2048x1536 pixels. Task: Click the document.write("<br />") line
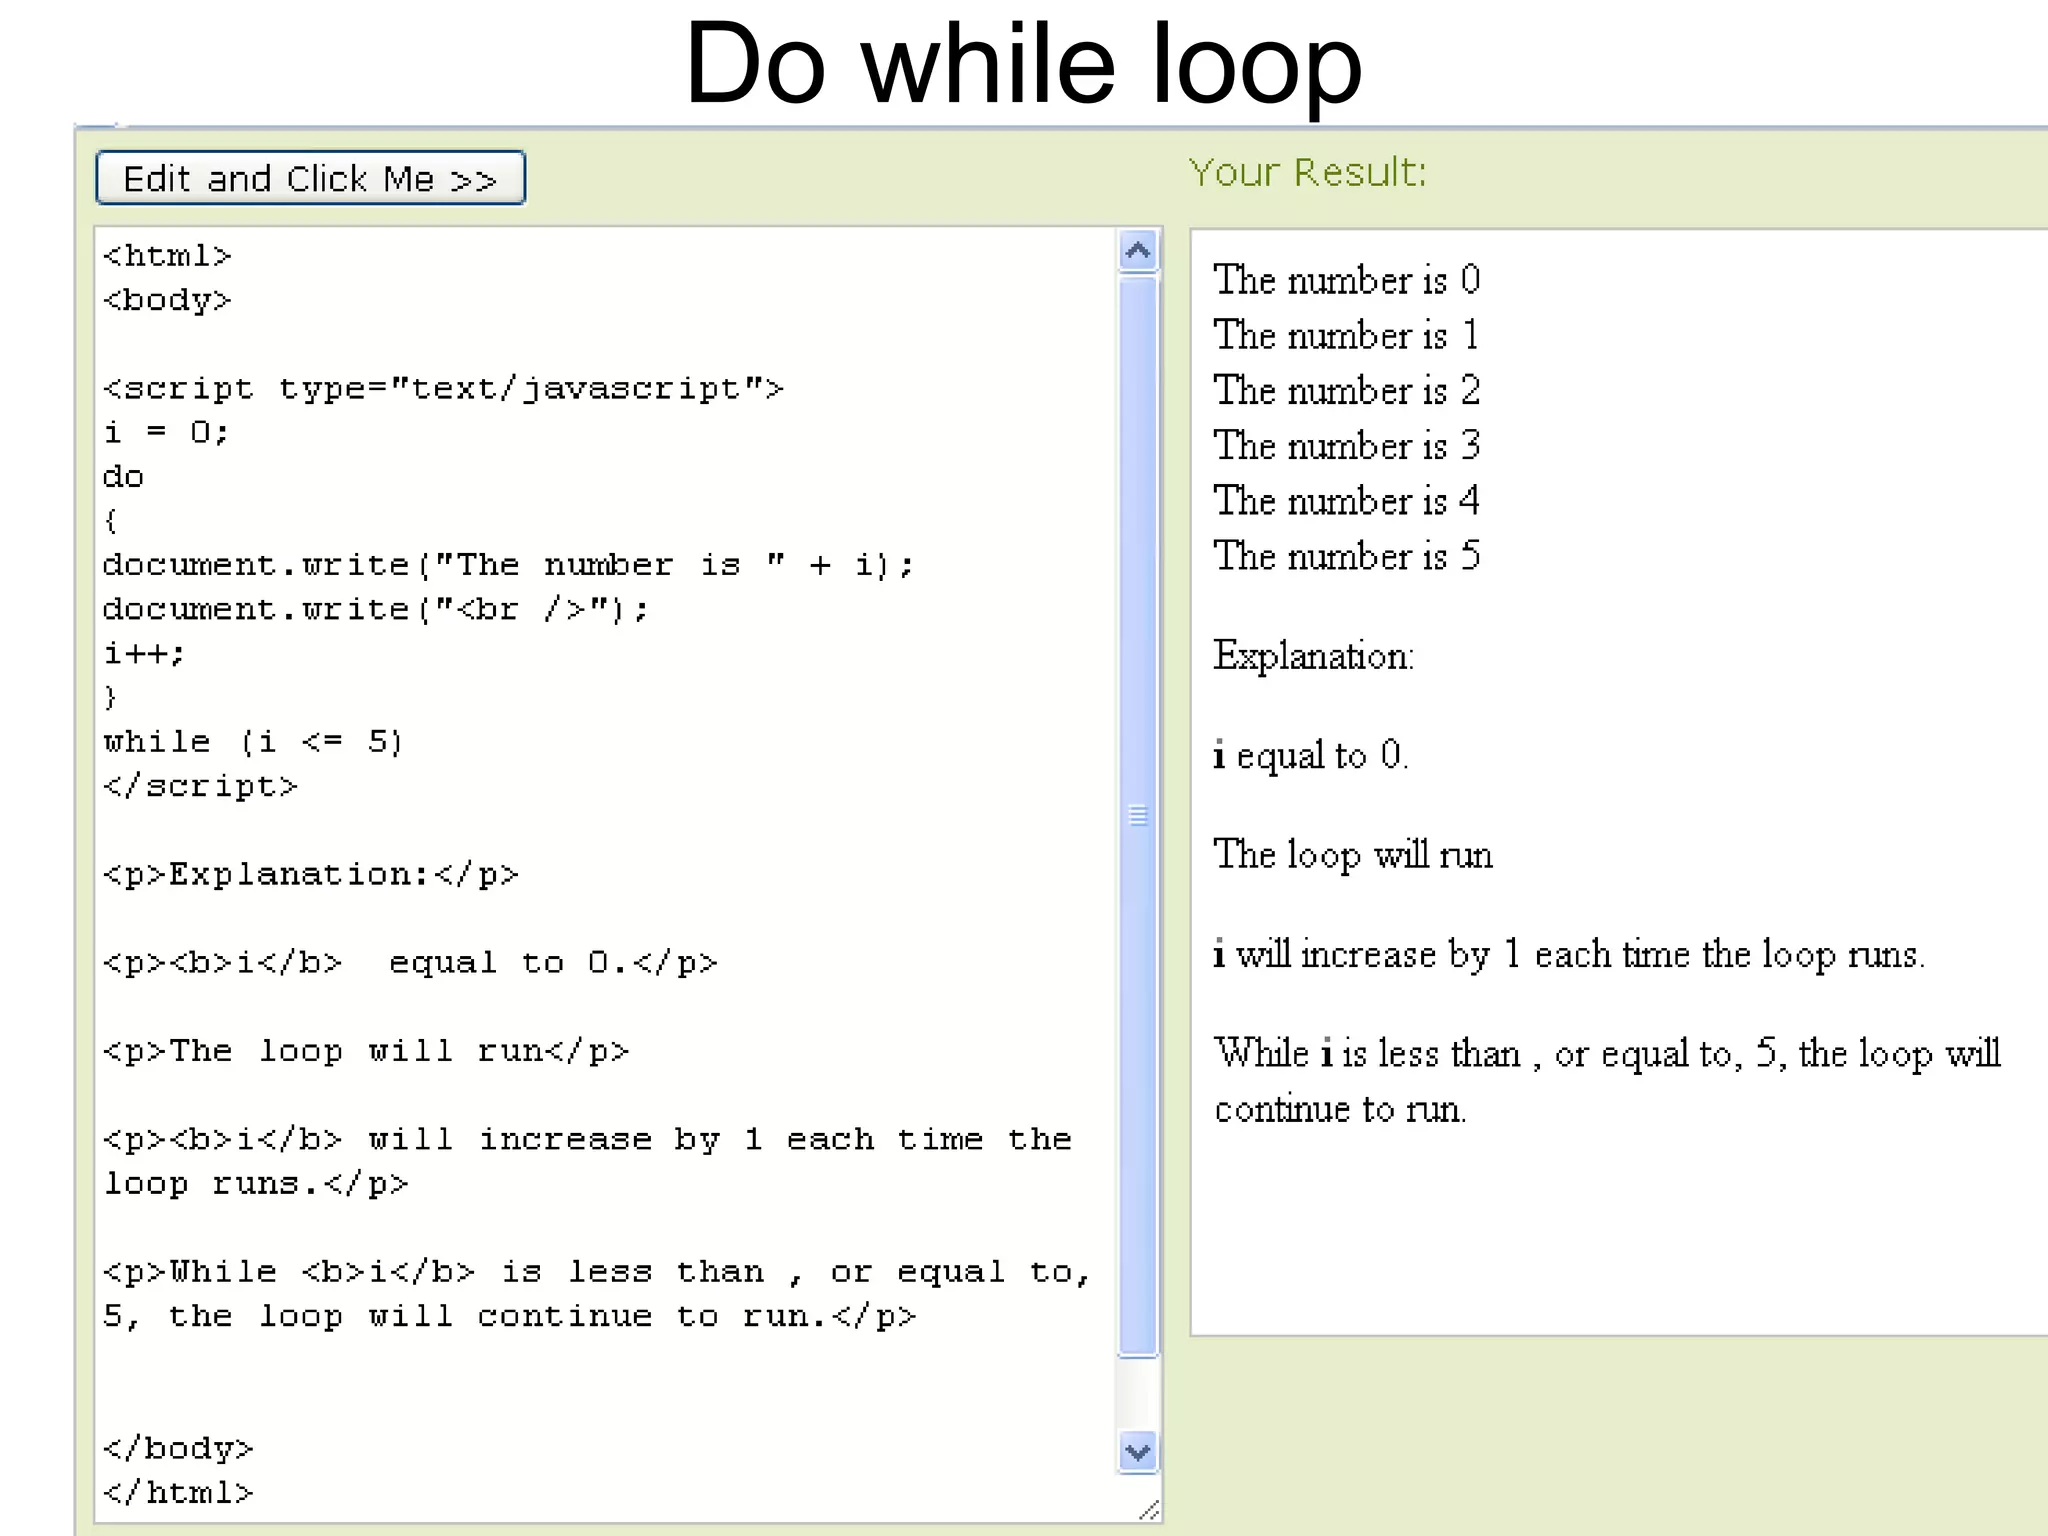pyautogui.click(x=376, y=609)
